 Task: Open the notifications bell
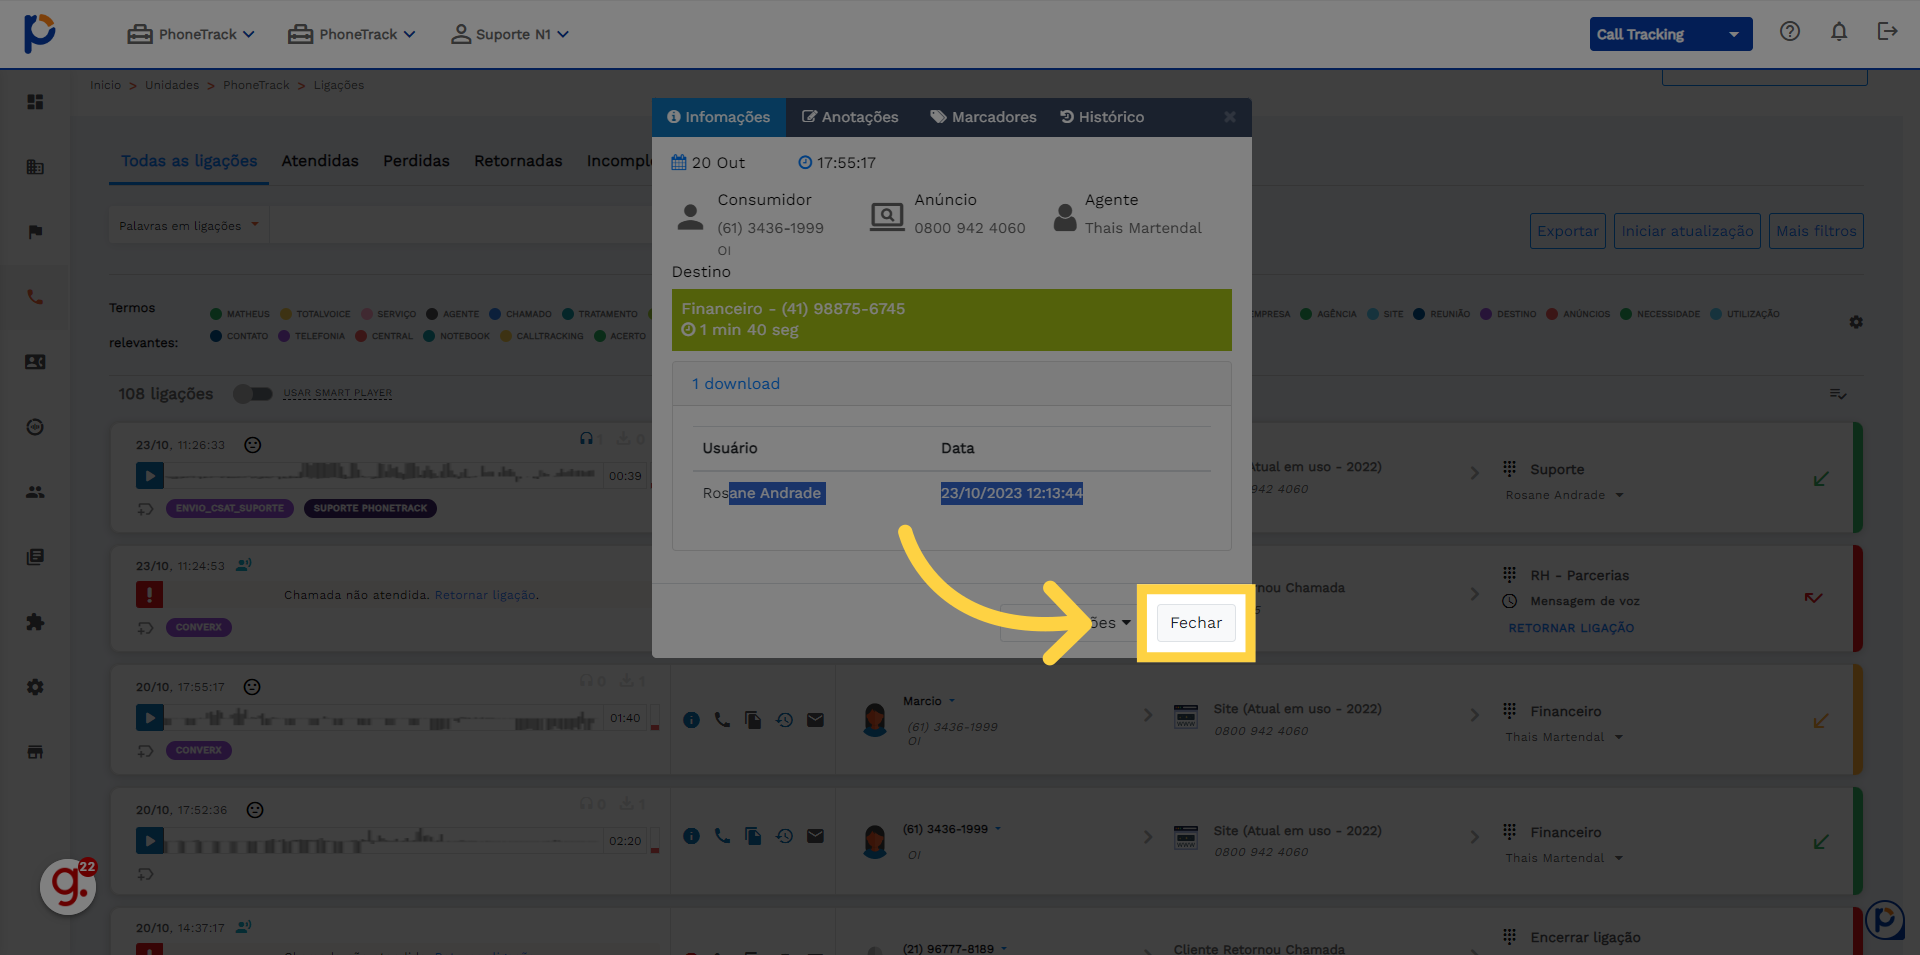click(x=1838, y=32)
